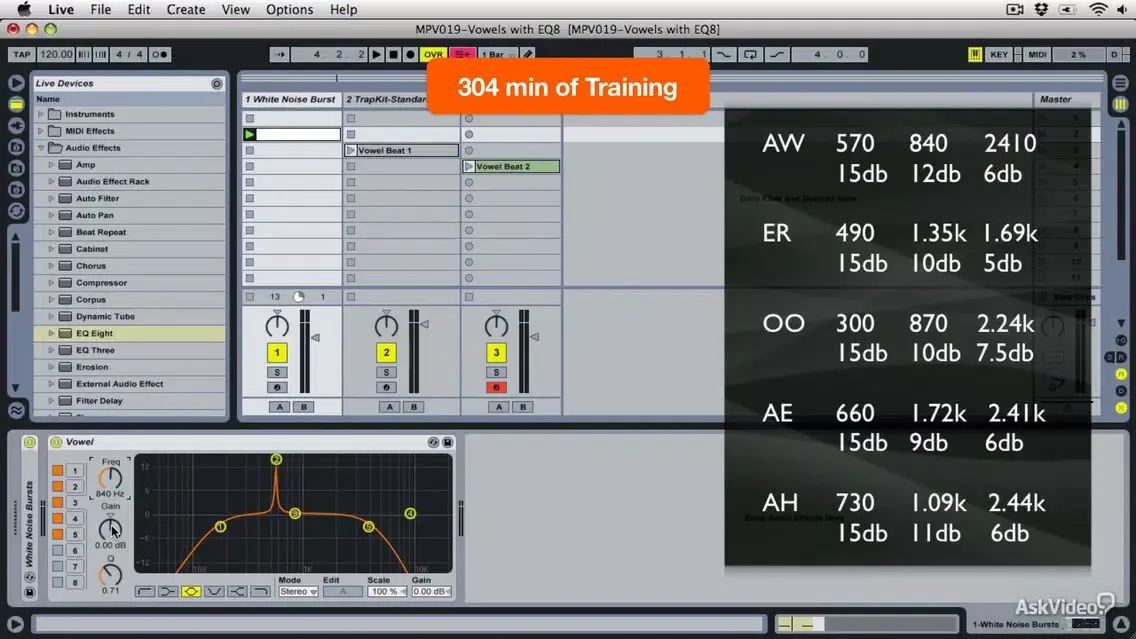Screen dimensions: 1136x639
Task: Open the View menu
Action: pos(235,9)
